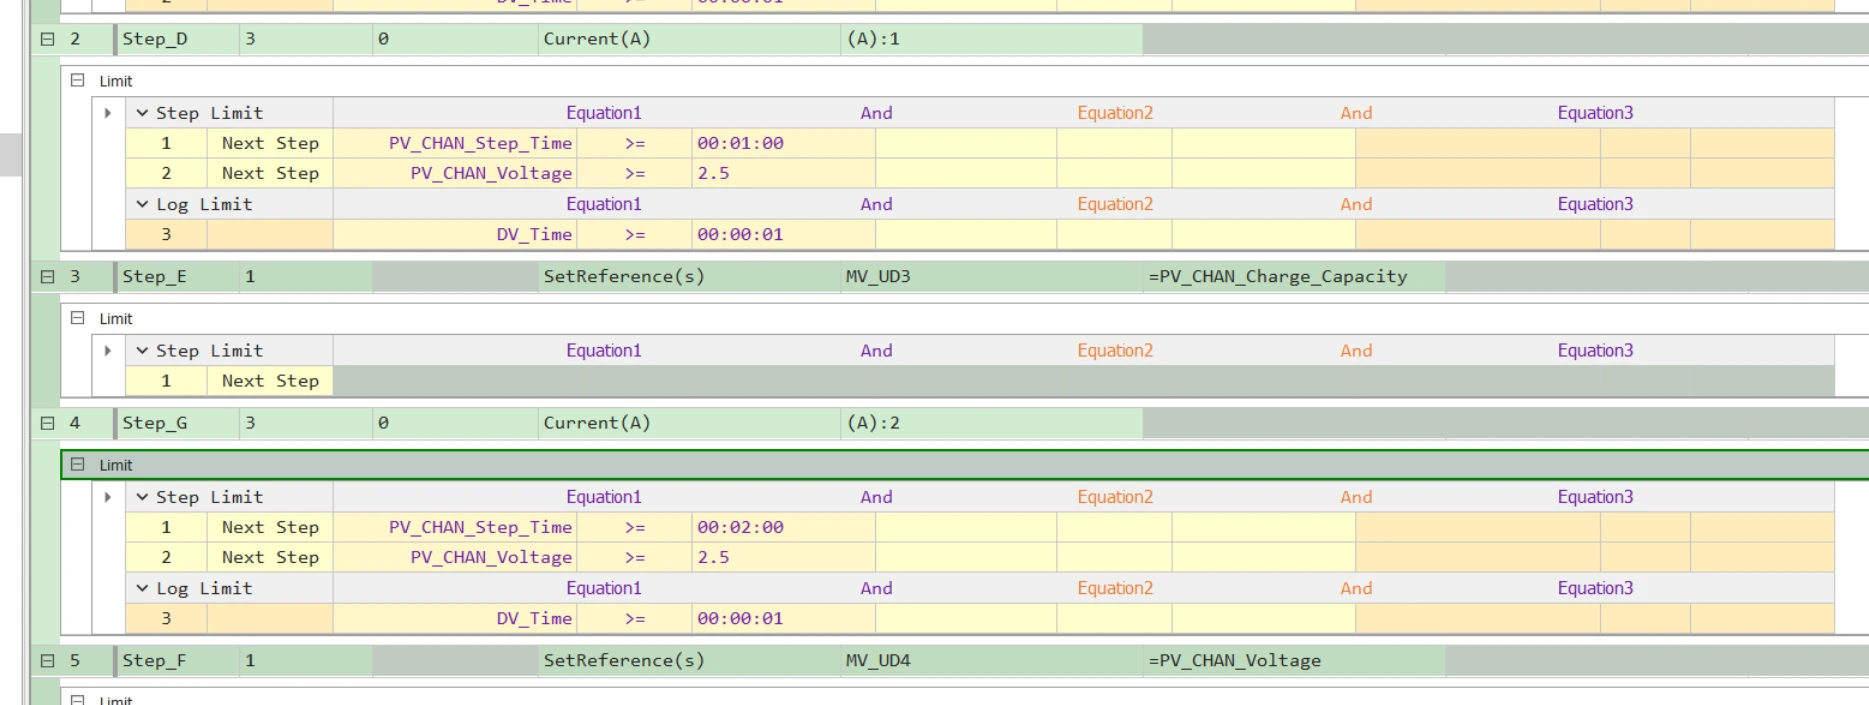Click Equation2 header in Step_D Step Limit
The image size is (1869, 705).
pyautogui.click(x=1115, y=113)
